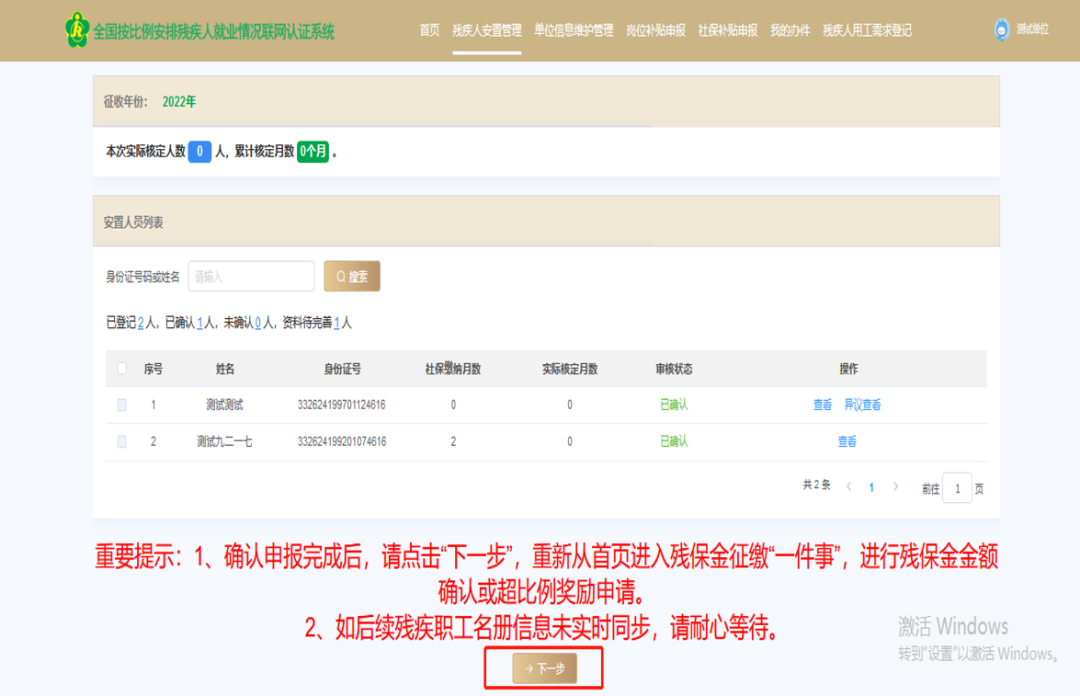The height and width of the screenshot is (696, 1080).
Task: Select page 1 in pagination
Action: [871, 487]
